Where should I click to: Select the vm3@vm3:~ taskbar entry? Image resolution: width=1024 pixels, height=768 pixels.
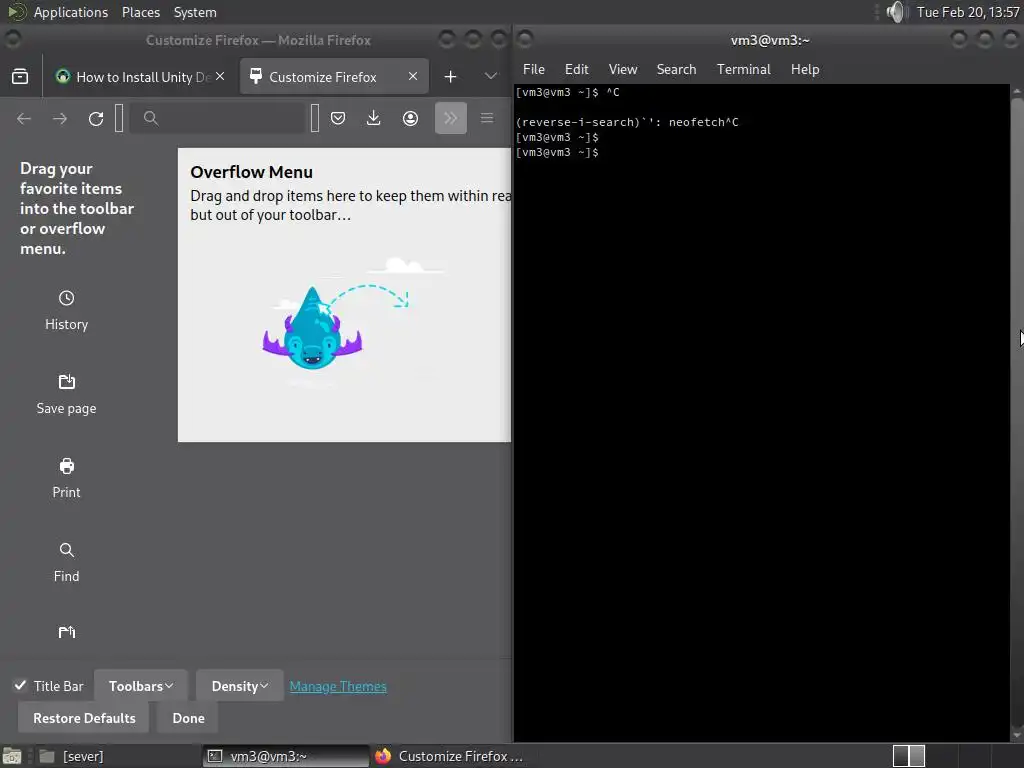[286, 756]
